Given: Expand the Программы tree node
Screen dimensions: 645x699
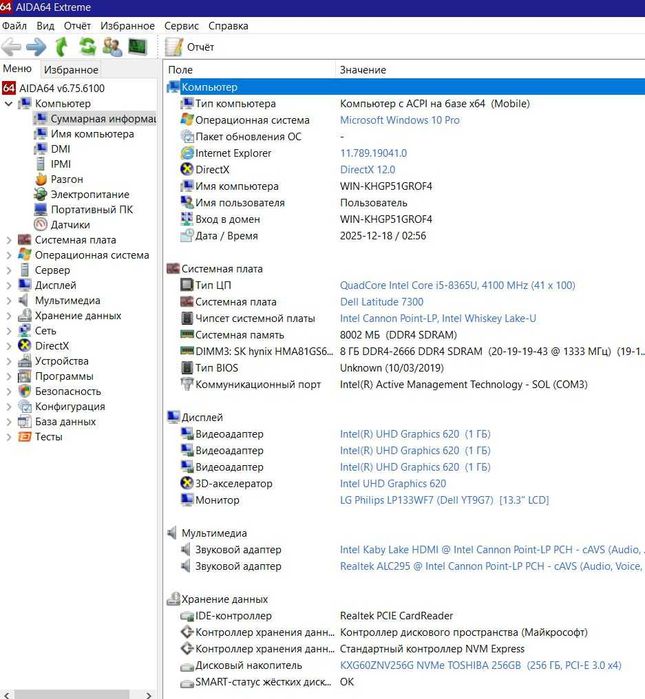Looking at the screenshot, I should click(8, 376).
